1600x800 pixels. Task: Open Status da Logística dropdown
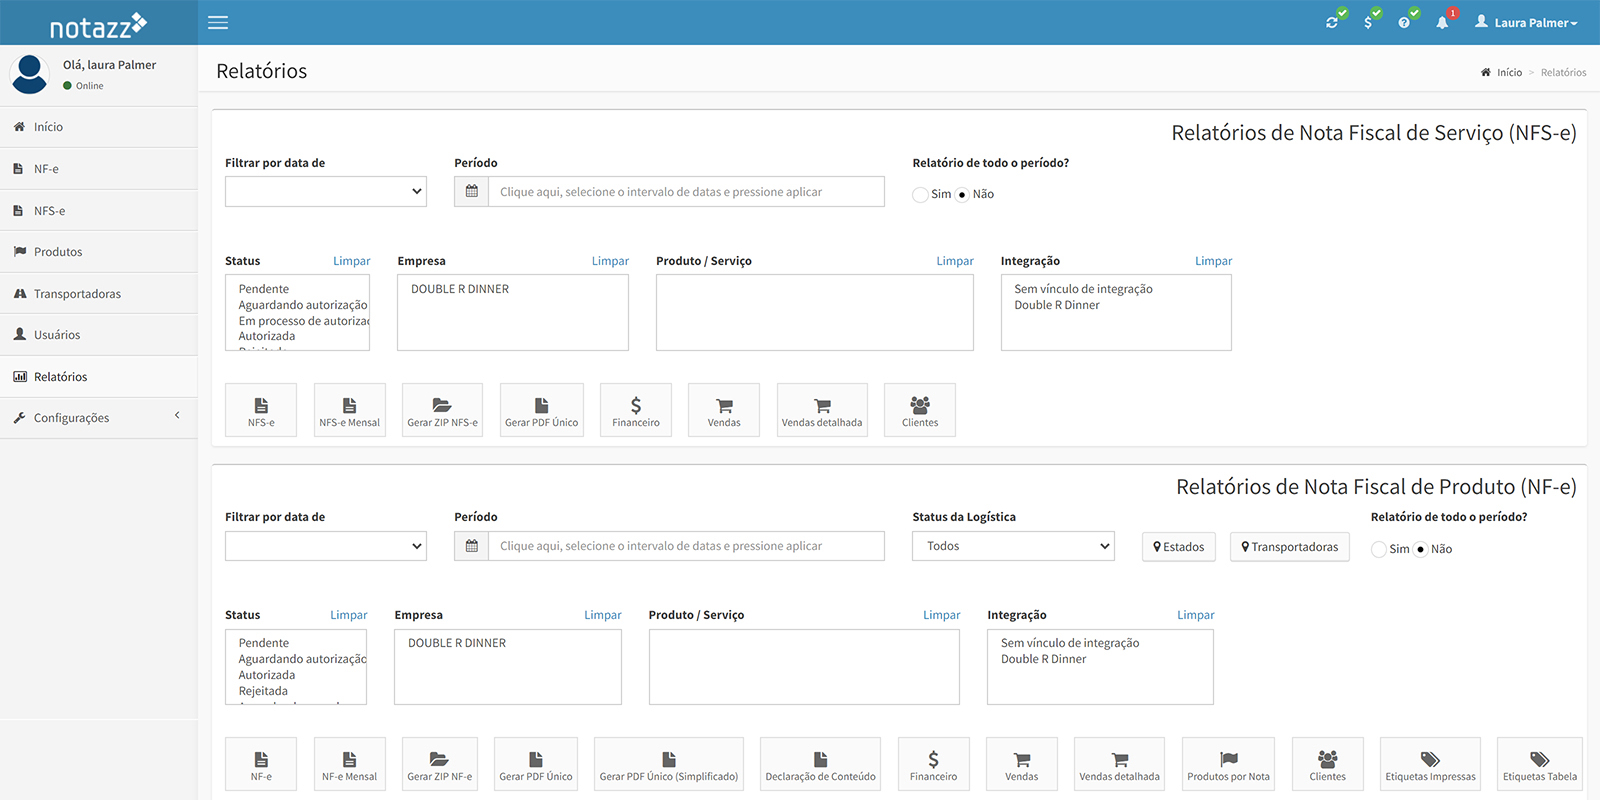[x=1013, y=546]
